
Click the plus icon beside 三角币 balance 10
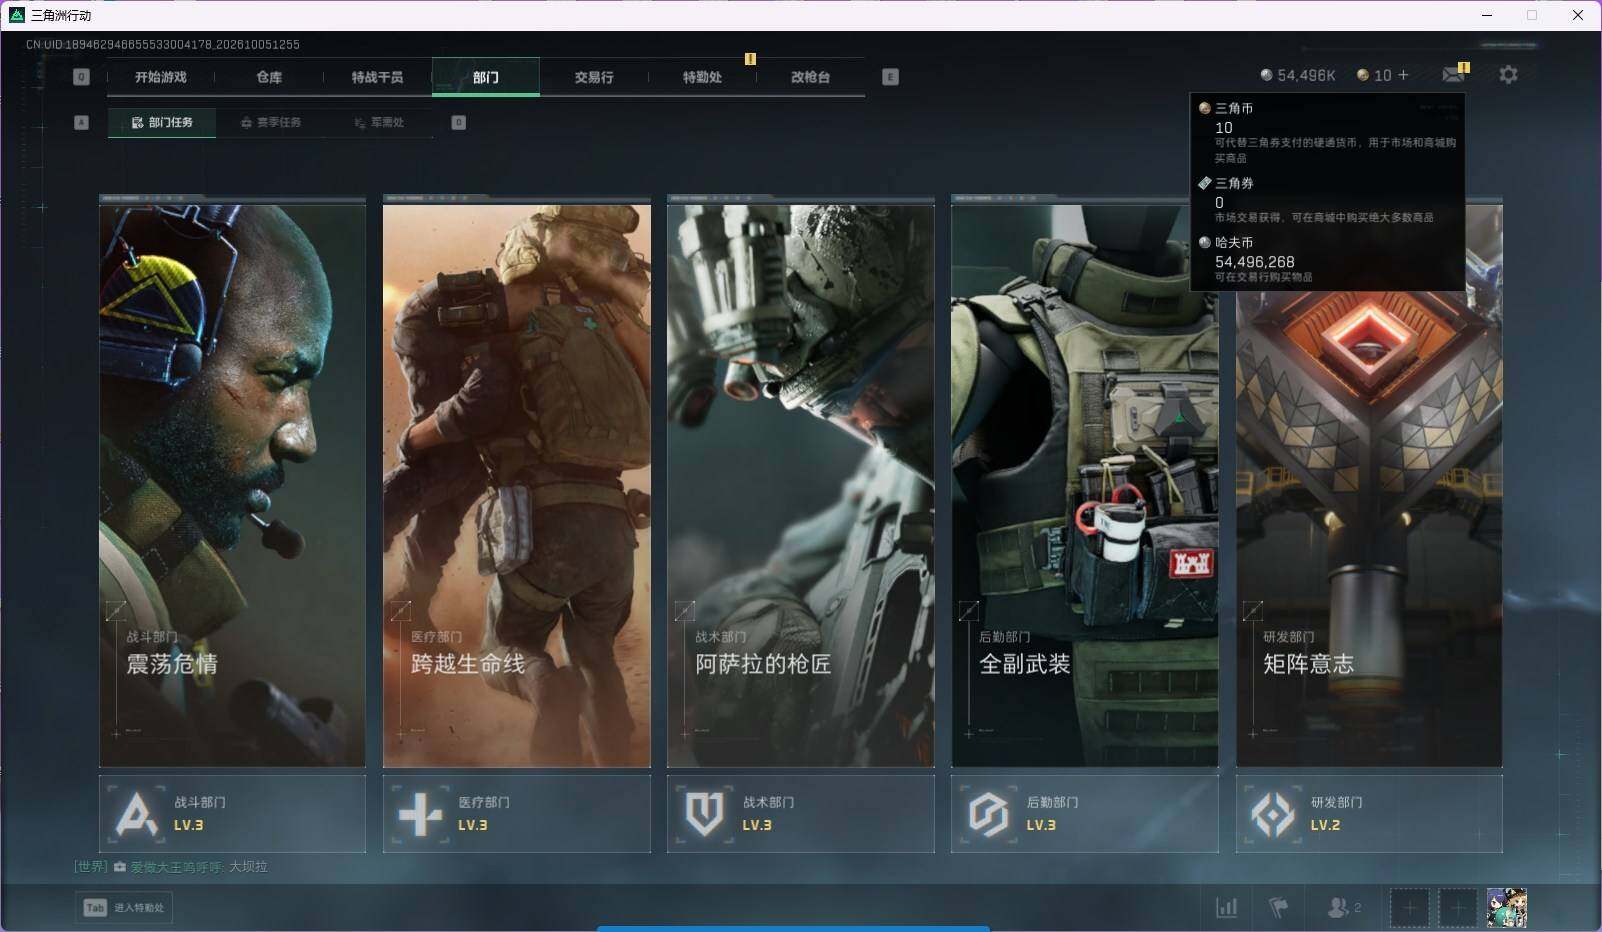[1403, 75]
